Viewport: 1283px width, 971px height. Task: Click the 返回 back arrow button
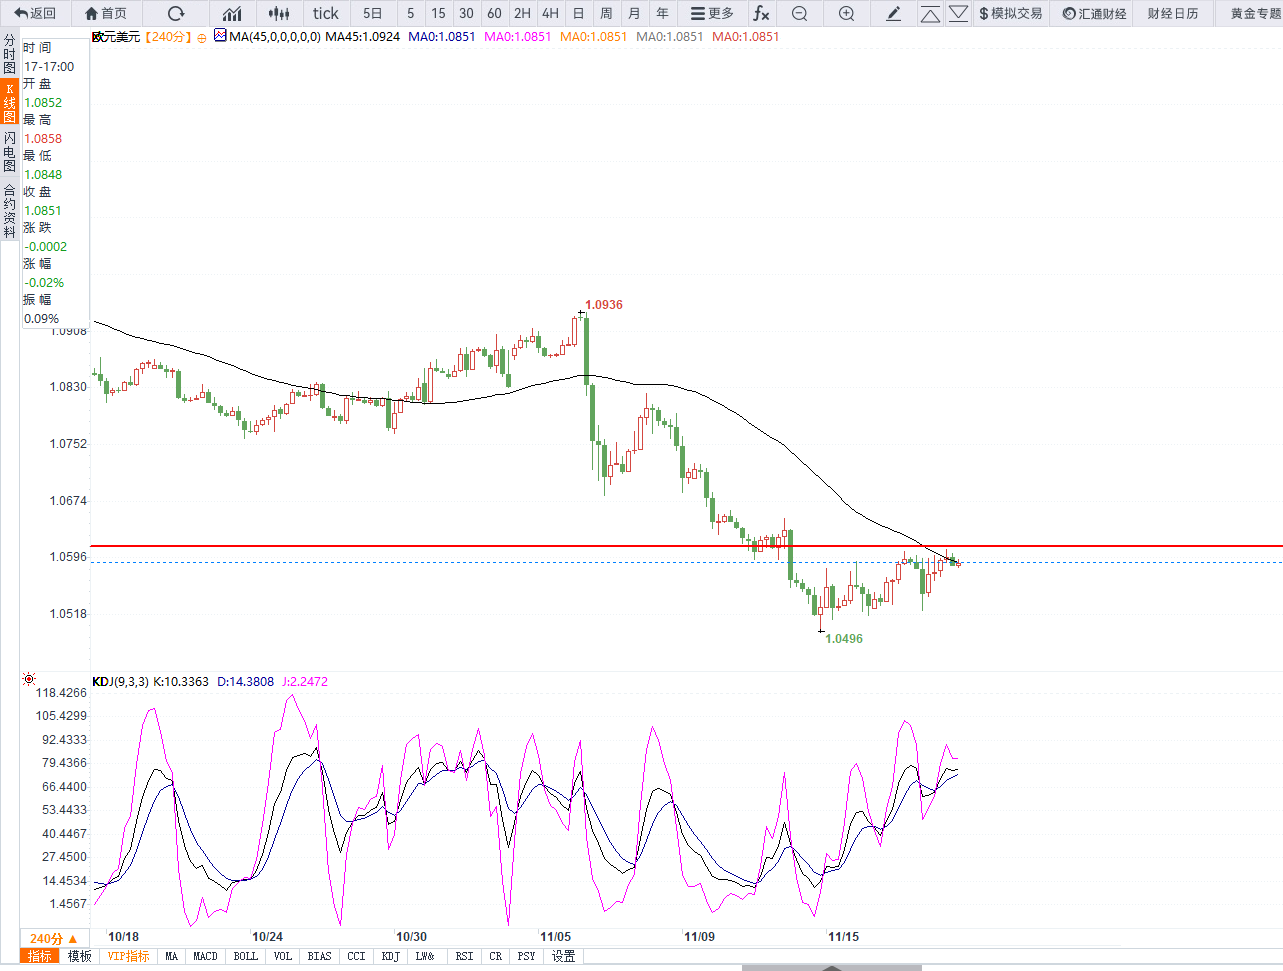(35, 13)
